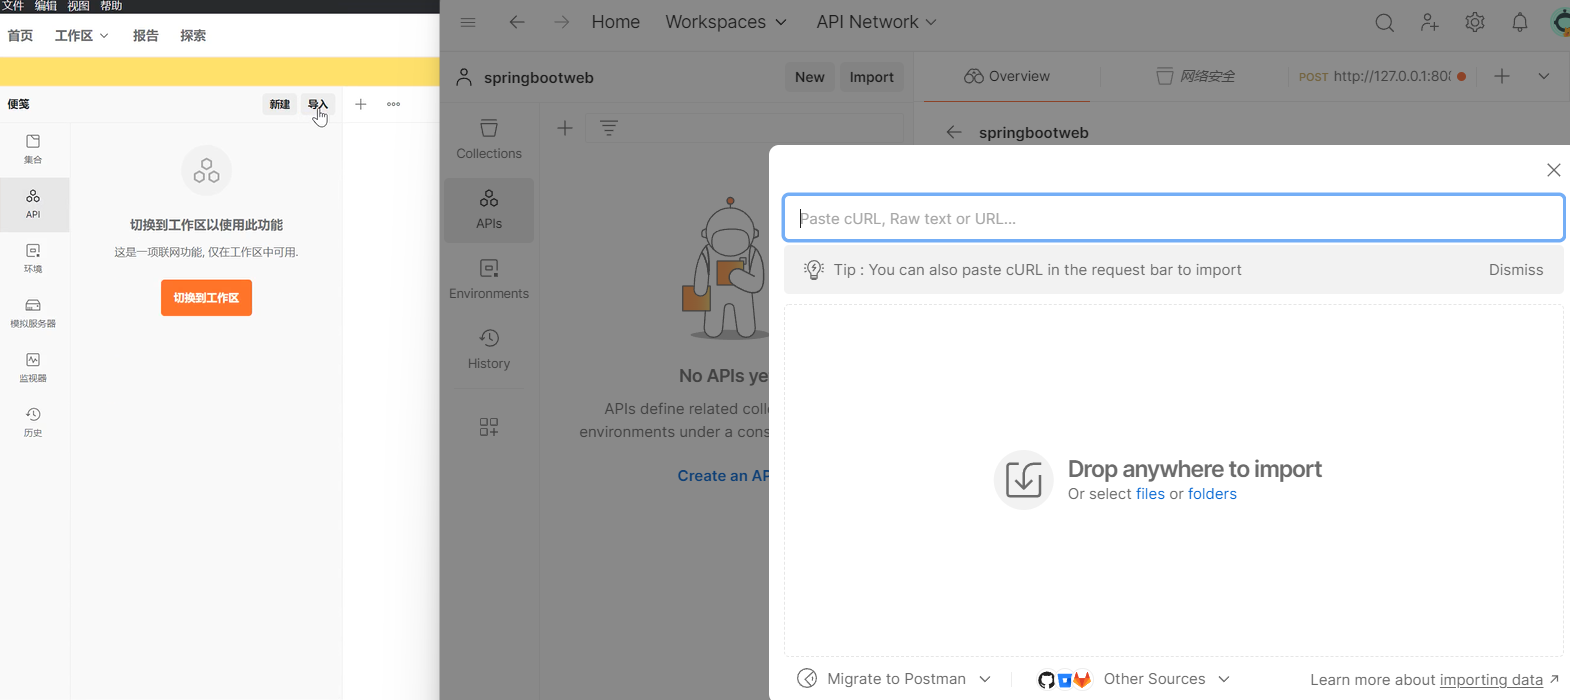Image resolution: width=1570 pixels, height=700 pixels.
Task: Switch to the Overview tab
Action: pos(1007,77)
